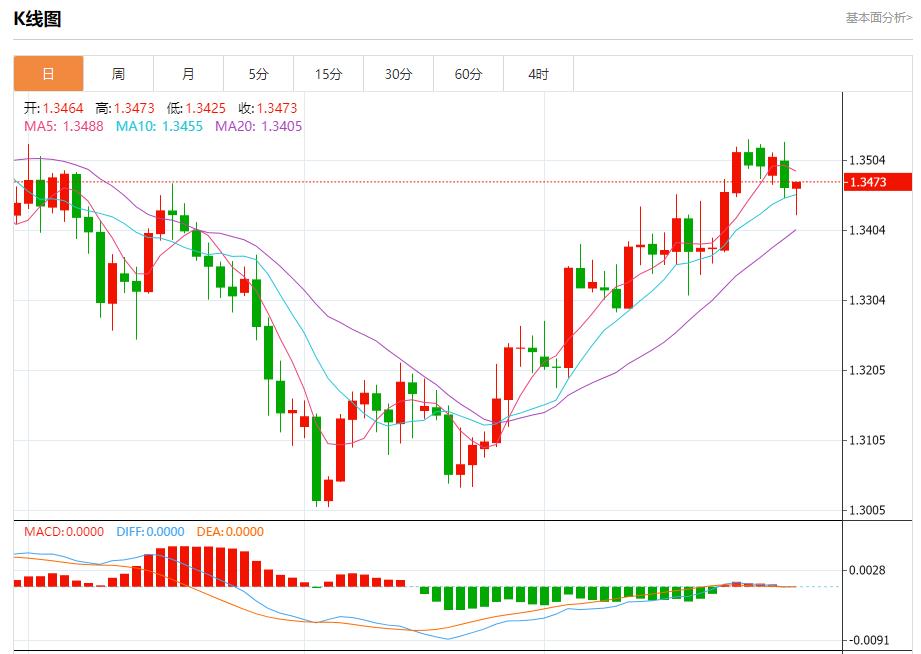Switch to the 30分 chart tab
This screenshot has width=921, height=654.
(398, 74)
